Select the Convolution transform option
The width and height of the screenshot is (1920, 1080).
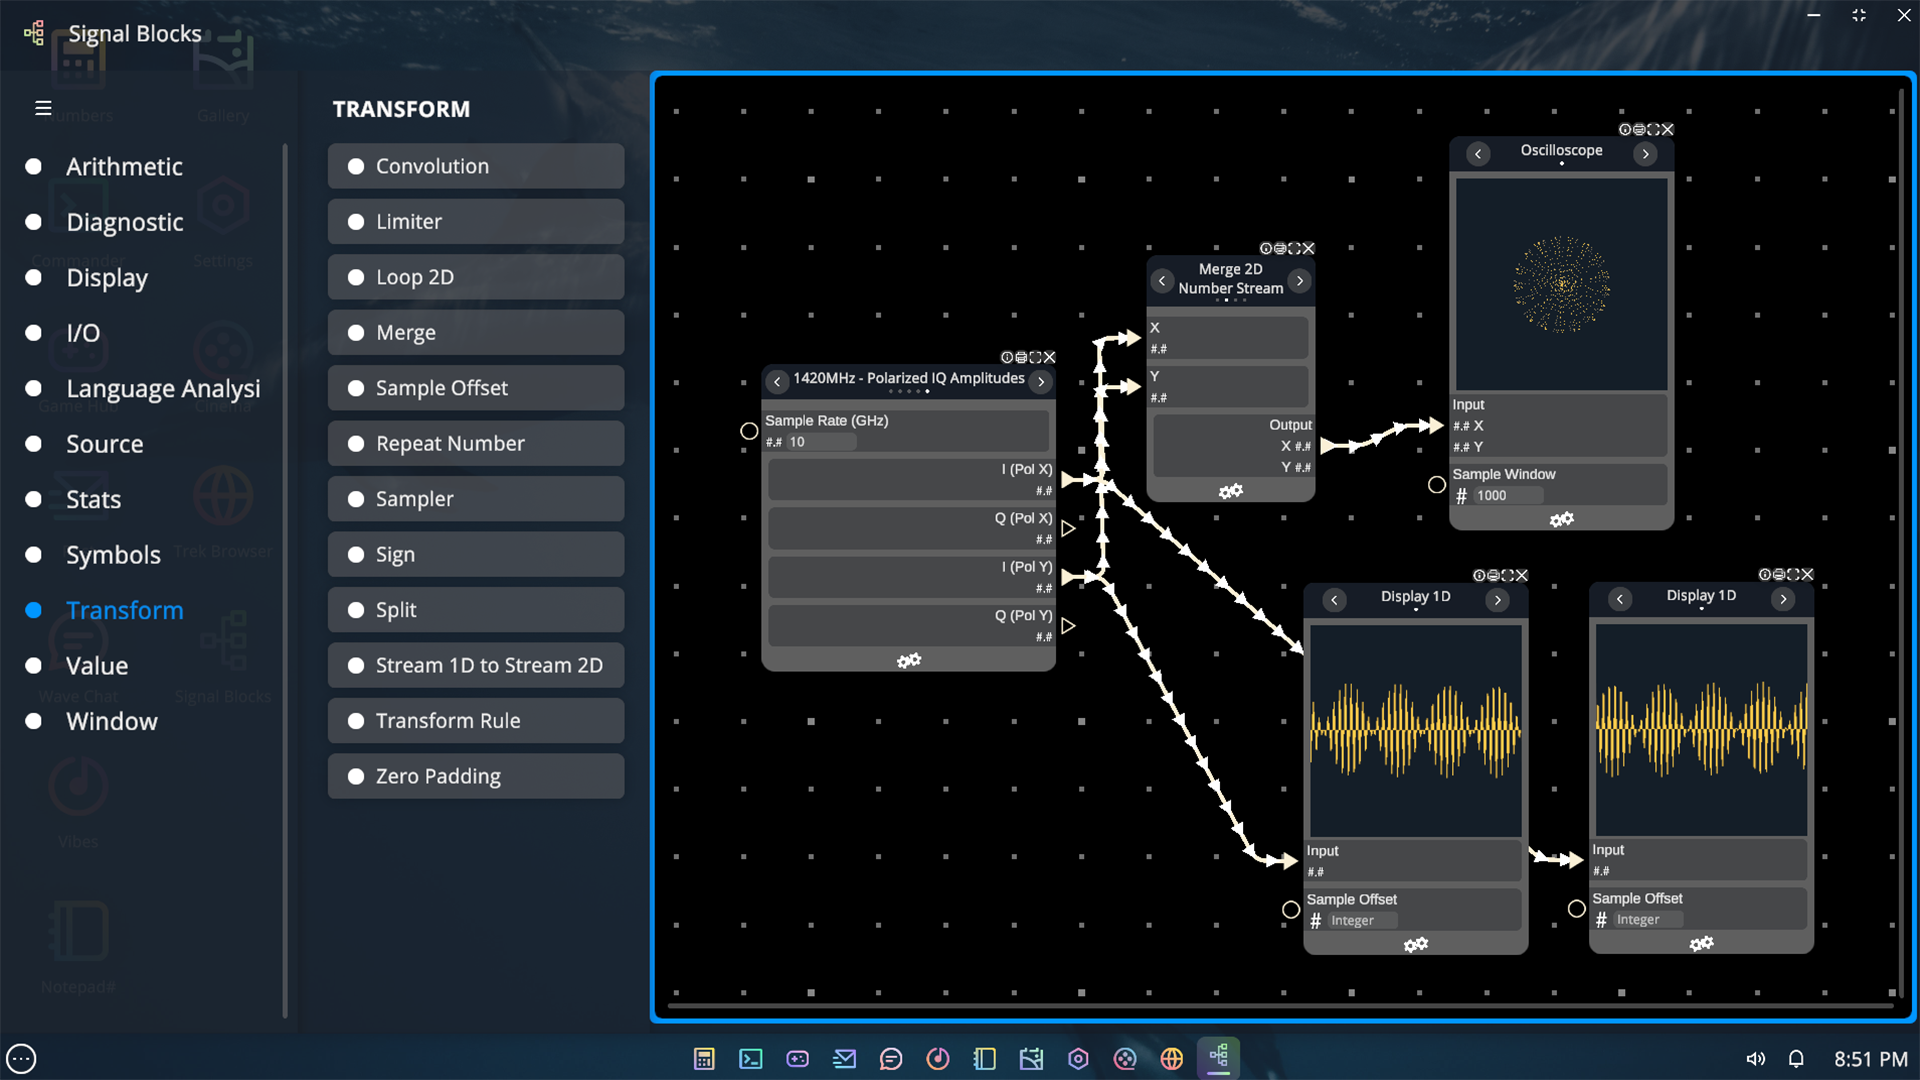pyautogui.click(x=475, y=166)
